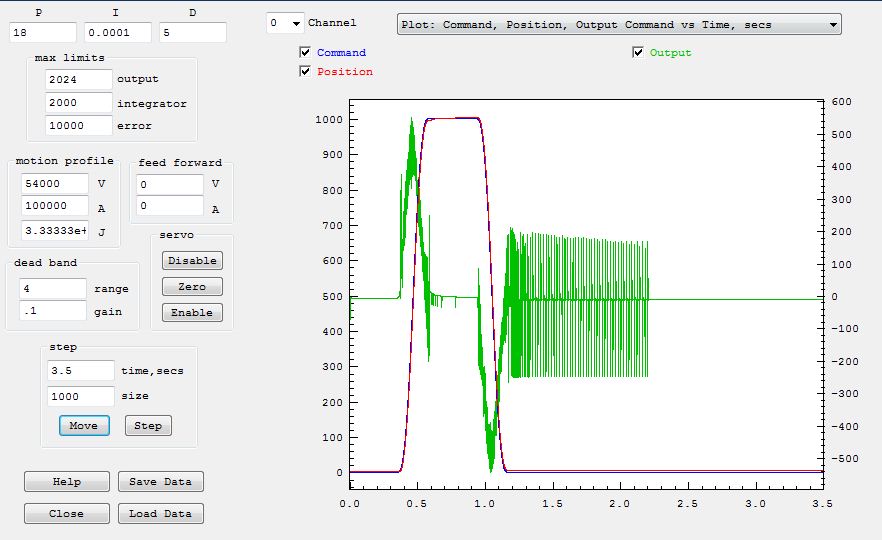Click Save Data button

(x=161, y=481)
